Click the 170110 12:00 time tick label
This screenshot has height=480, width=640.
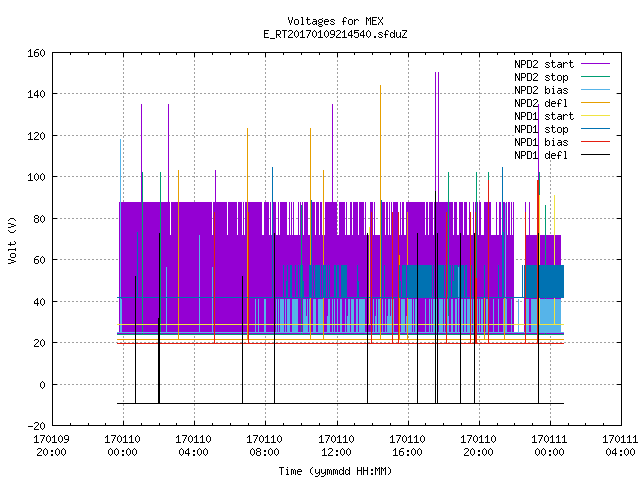336,446
